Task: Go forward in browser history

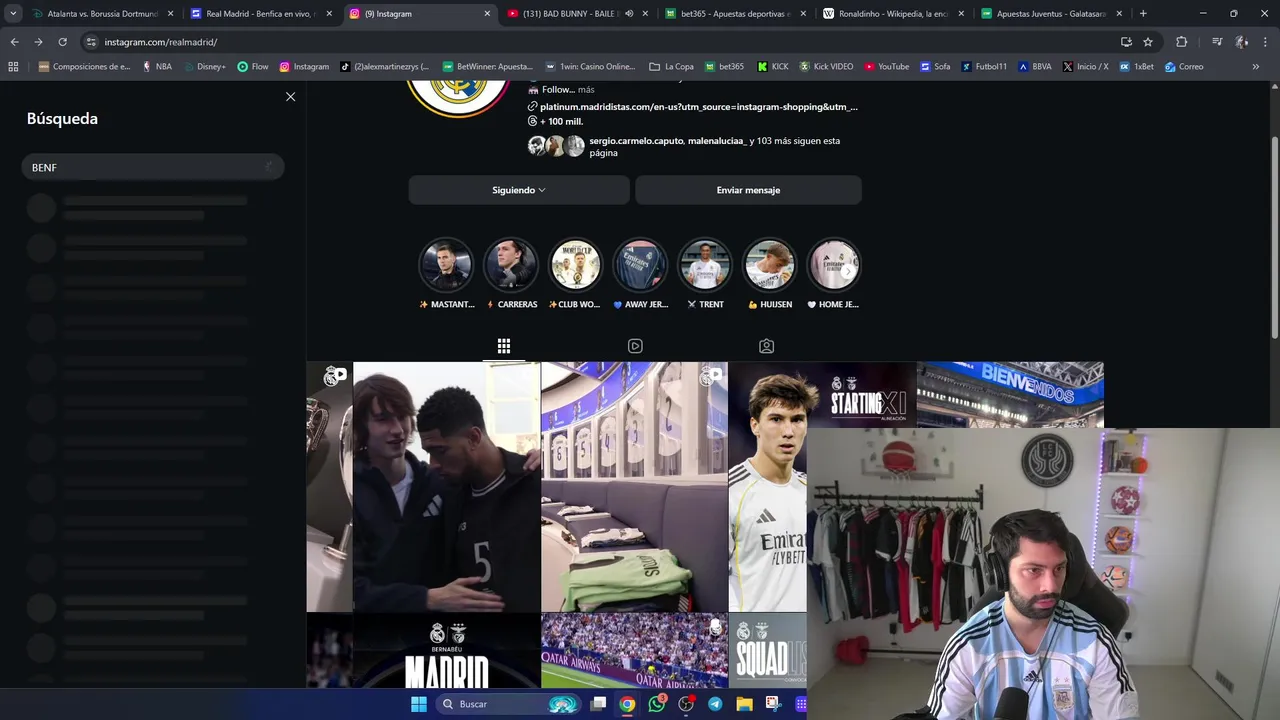Action: click(x=38, y=42)
